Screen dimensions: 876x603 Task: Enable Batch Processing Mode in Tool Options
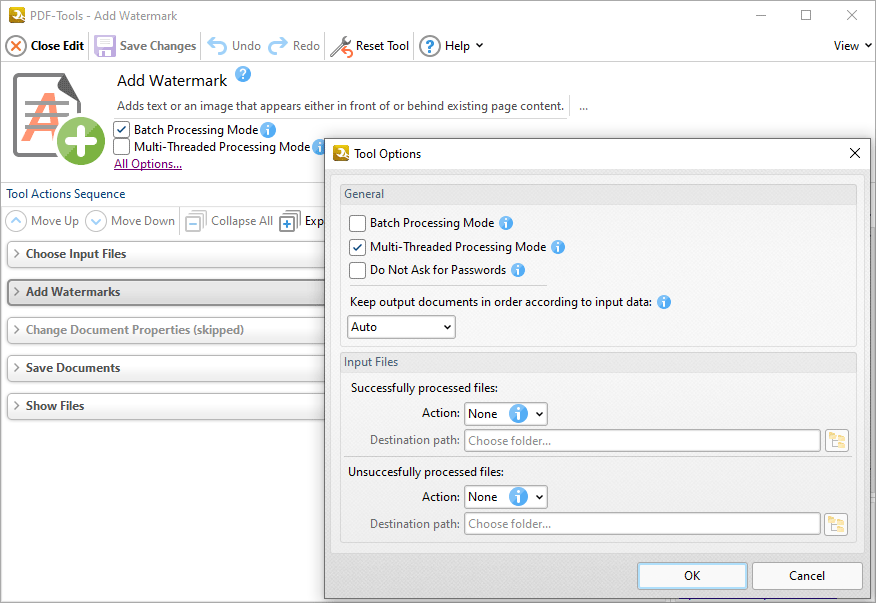[358, 224]
